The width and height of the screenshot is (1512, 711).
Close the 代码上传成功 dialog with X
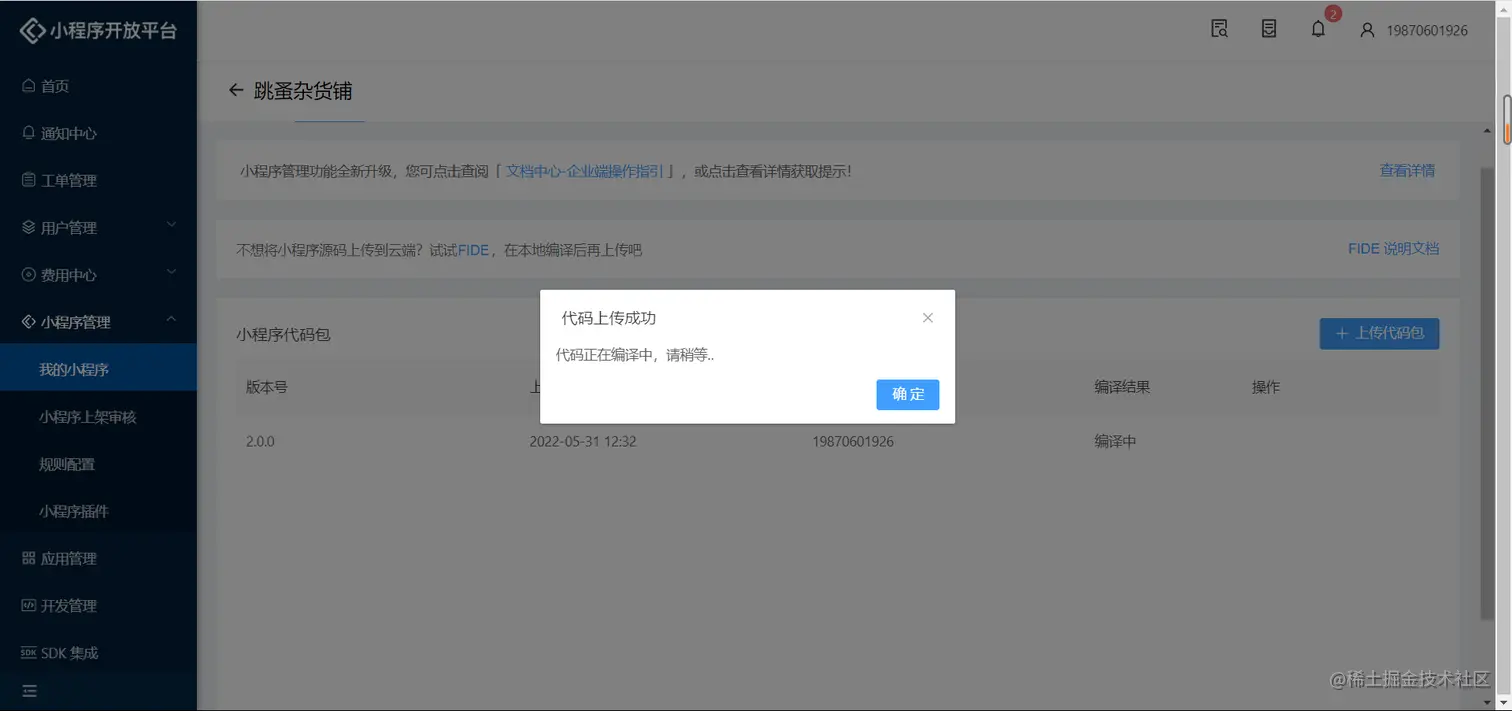click(x=928, y=318)
